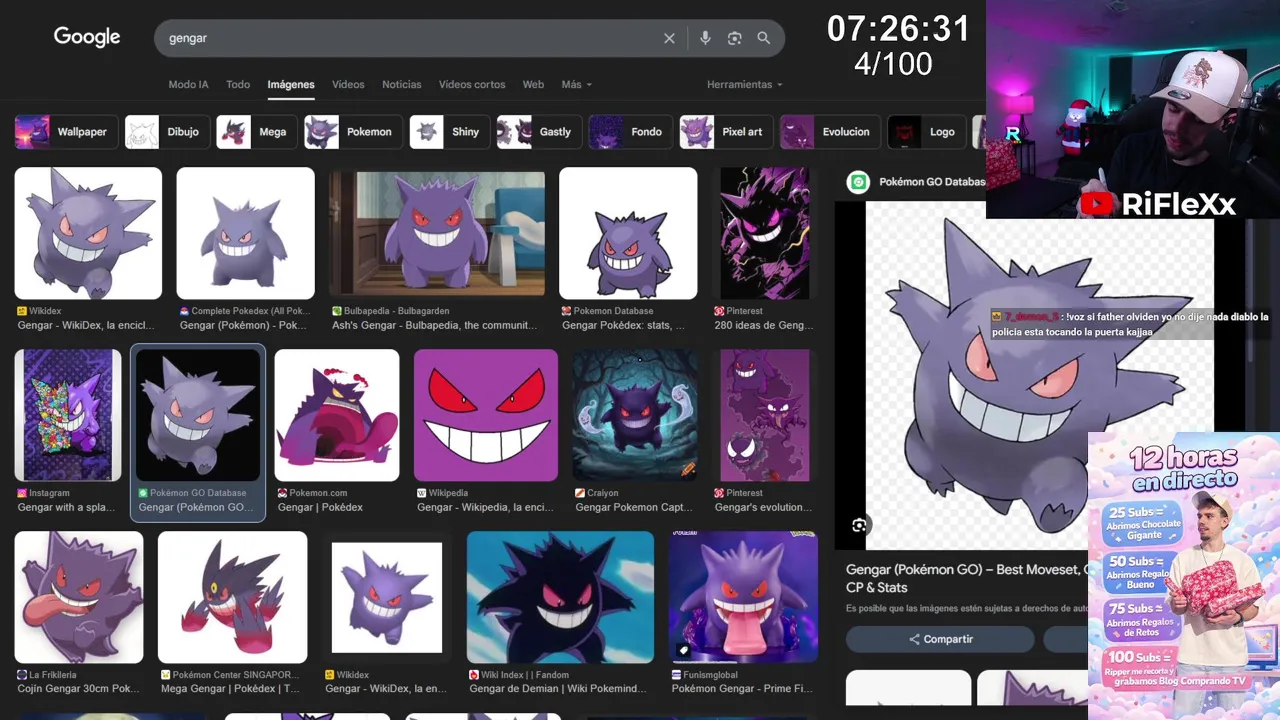Screen dimensions: 1280x720
Task: Click Pokémon GO Database source favicon in preview
Action: tap(858, 182)
